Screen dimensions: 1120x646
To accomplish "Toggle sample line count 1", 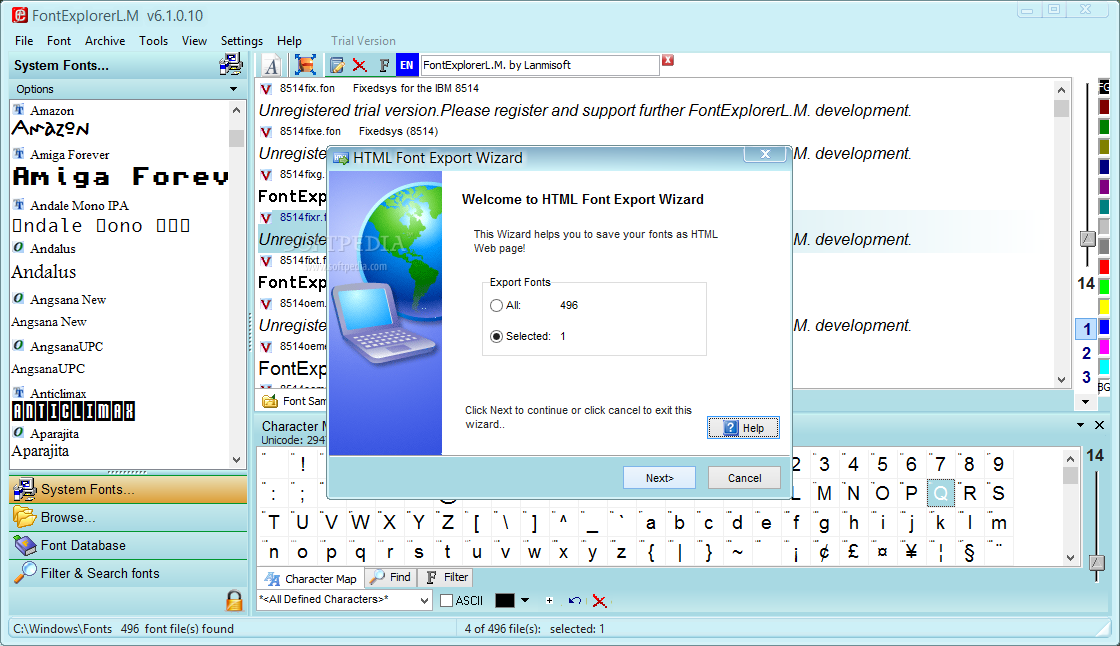I will (x=1086, y=329).
